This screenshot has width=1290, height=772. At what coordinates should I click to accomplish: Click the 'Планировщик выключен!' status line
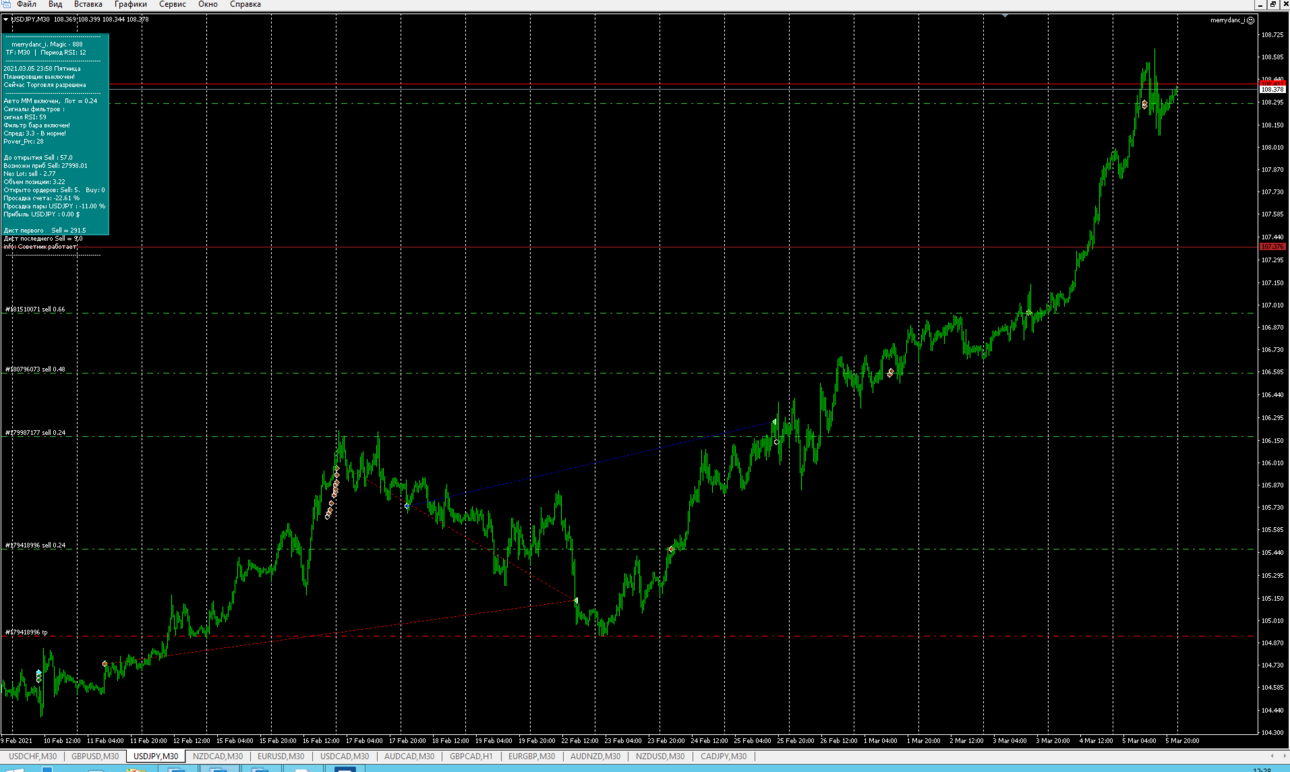click(x=39, y=77)
